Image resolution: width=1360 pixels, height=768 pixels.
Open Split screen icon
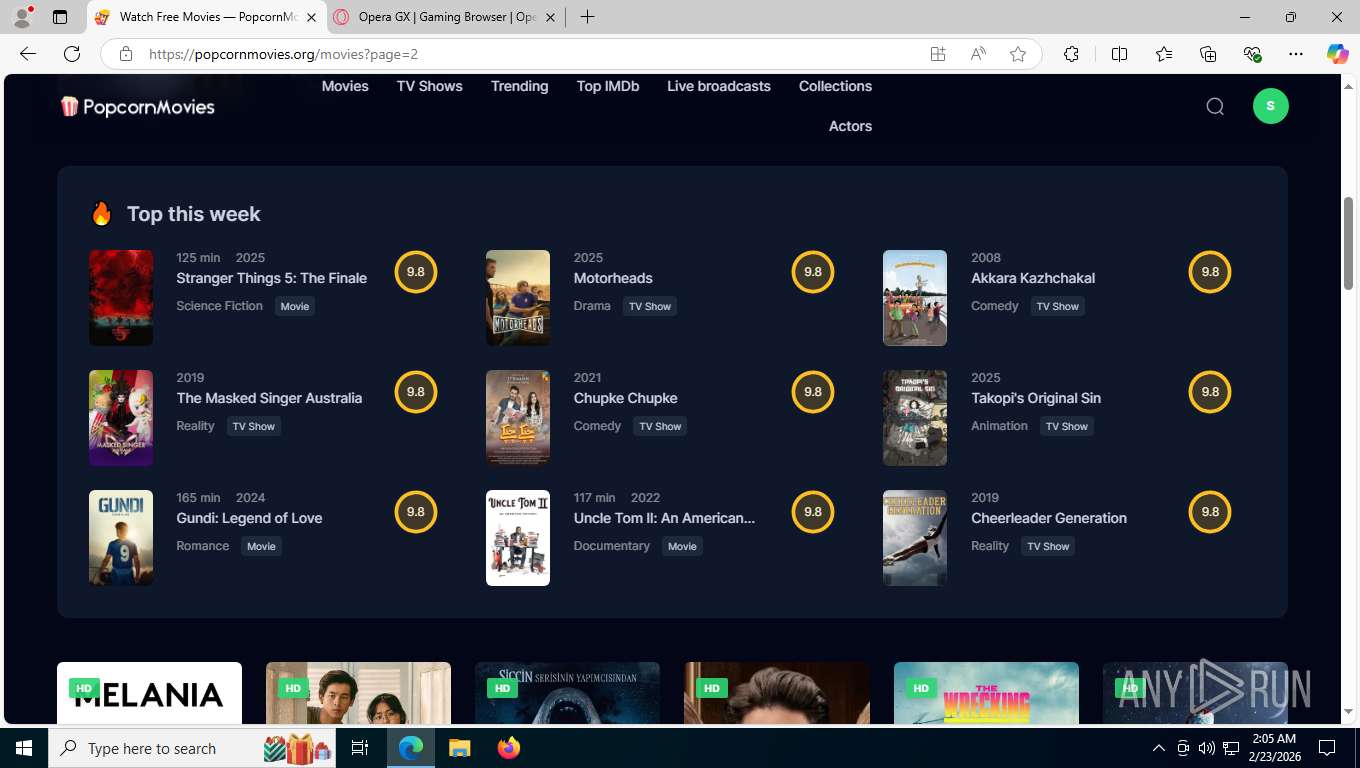pyautogui.click(x=1119, y=54)
